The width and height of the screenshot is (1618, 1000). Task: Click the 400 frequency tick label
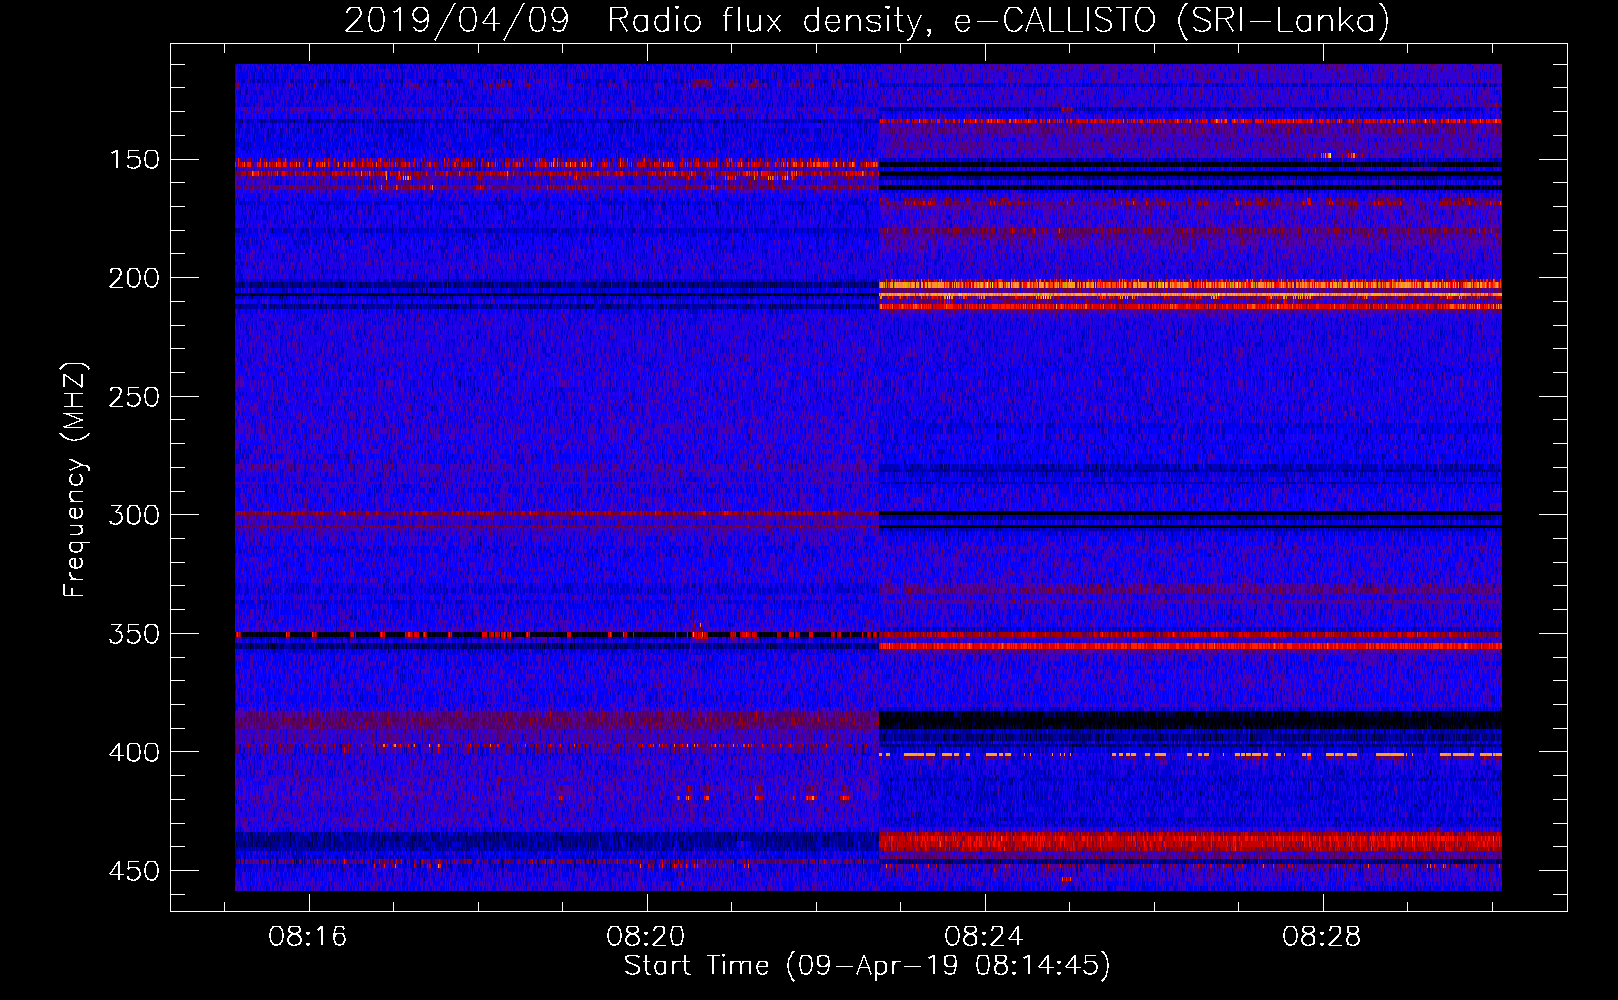pos(134,752)
